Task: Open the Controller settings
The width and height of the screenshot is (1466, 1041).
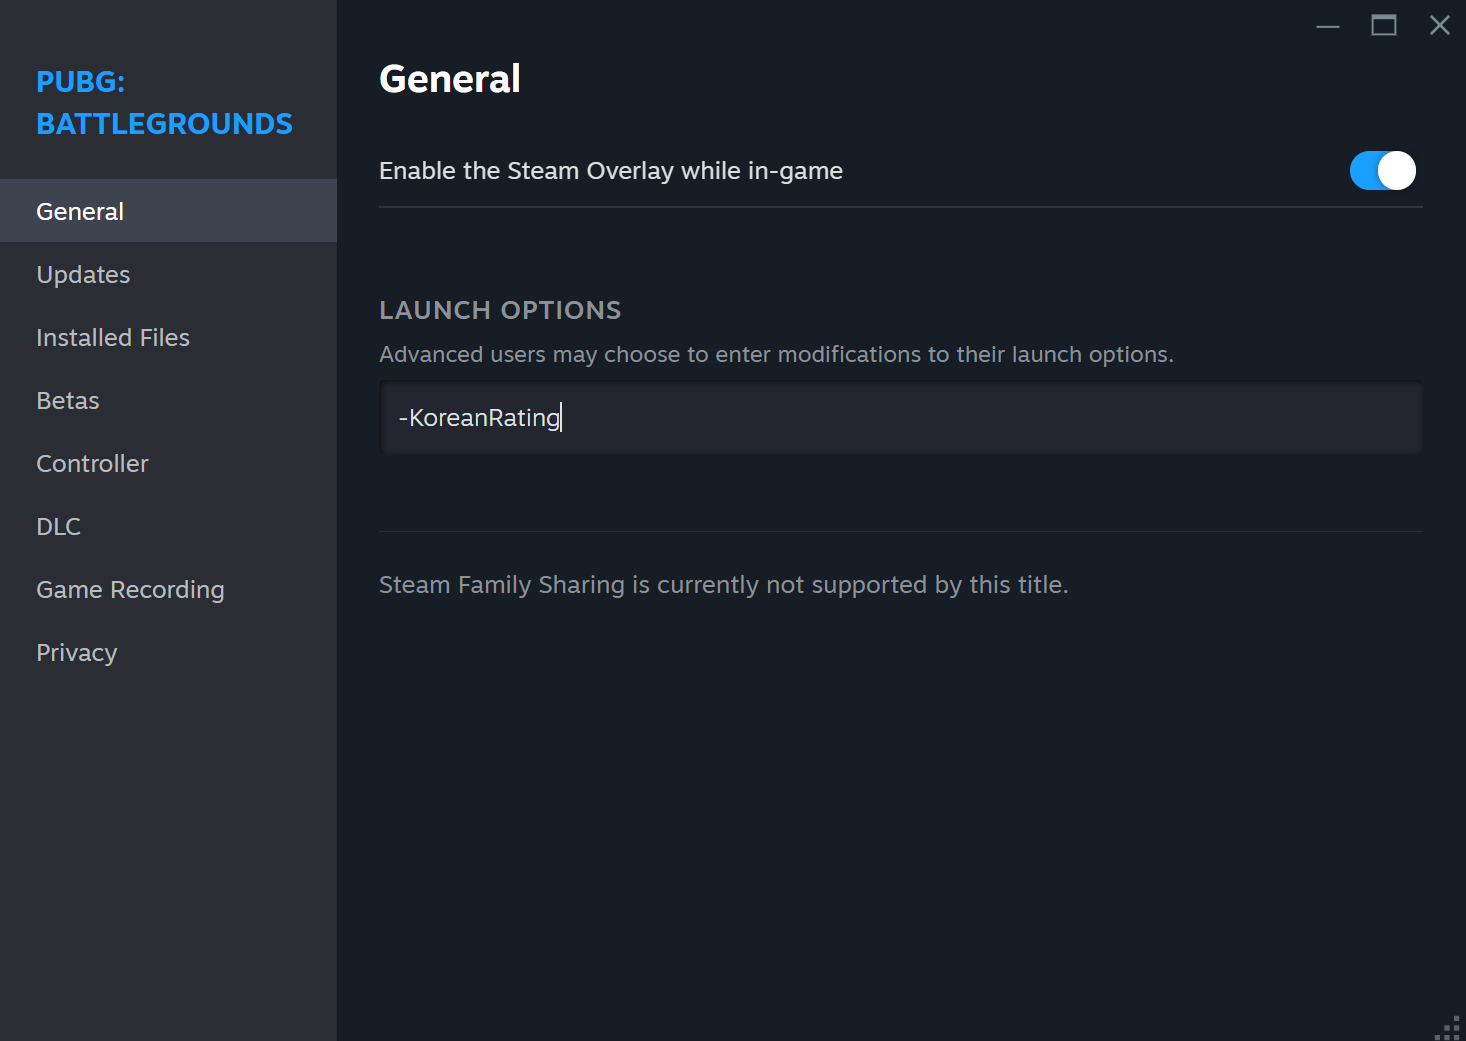Action: (92, 464)
